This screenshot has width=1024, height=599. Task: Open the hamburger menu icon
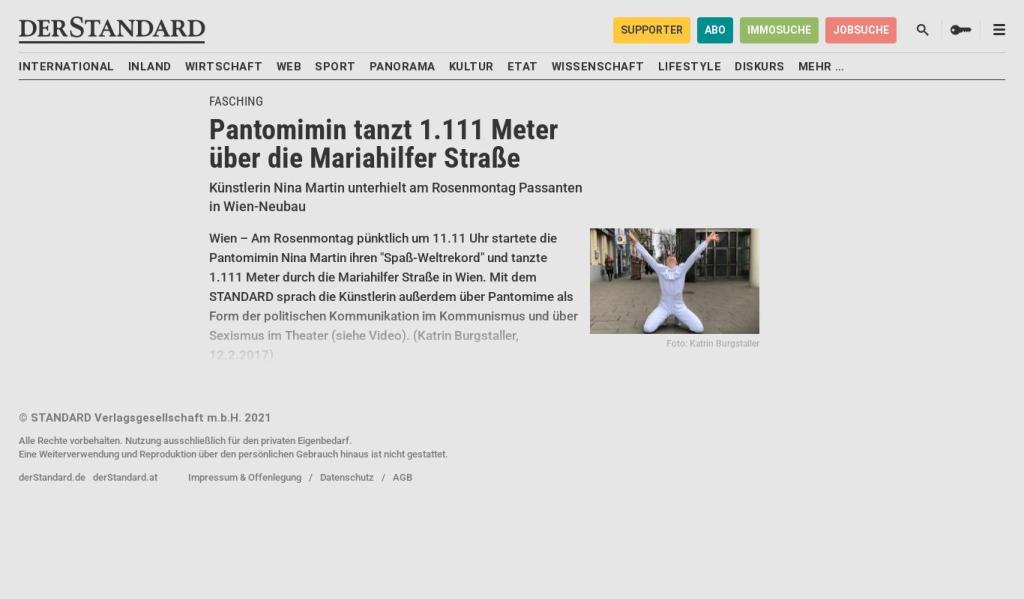point(998,30)
